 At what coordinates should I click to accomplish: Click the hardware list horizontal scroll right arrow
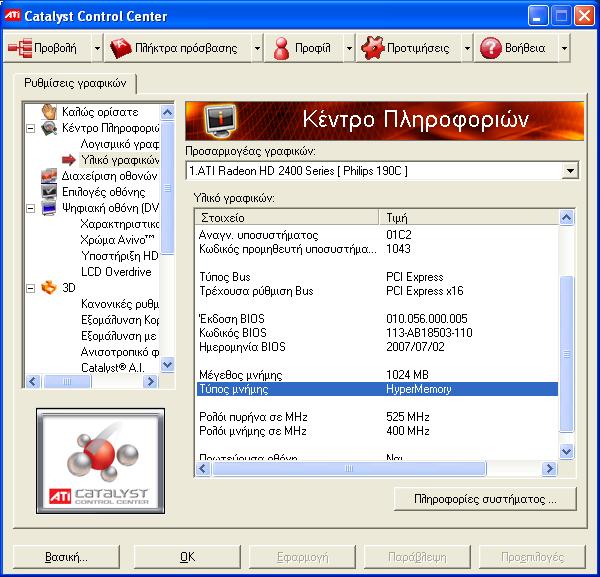pyautogui.click(x=550, y=468)
